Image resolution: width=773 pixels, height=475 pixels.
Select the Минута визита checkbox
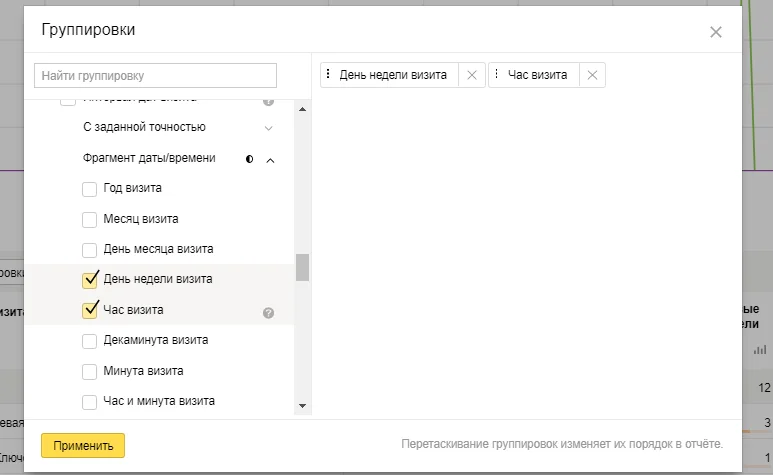(90, 371)
